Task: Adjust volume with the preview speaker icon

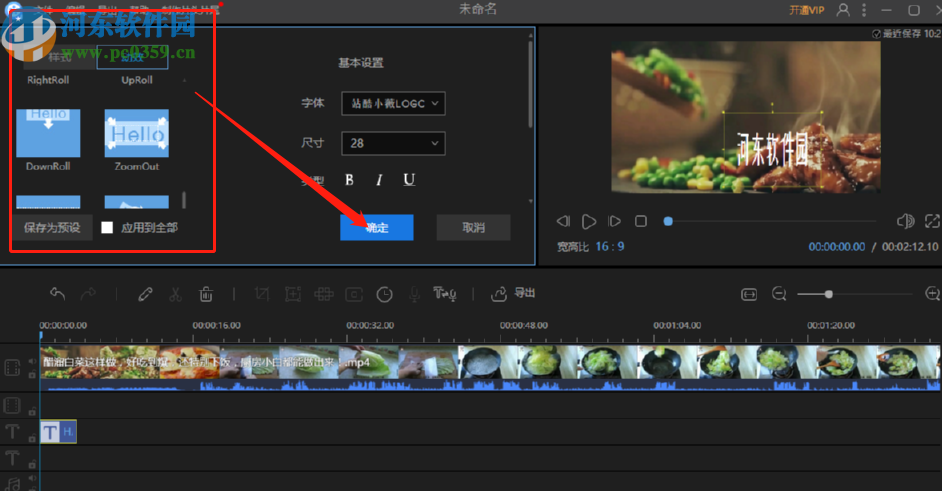Action: [905, 221]
